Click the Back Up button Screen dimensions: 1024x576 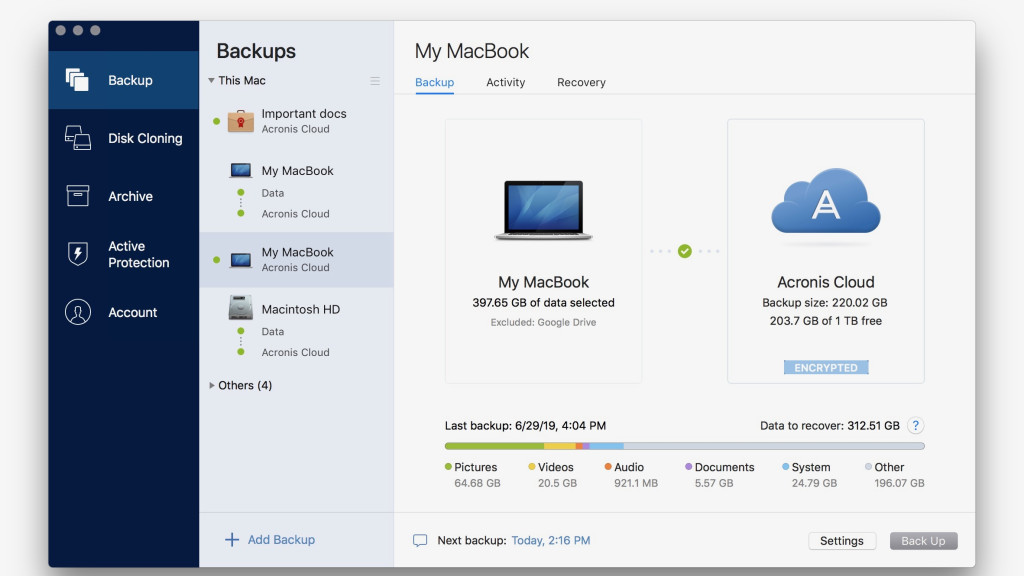click(x=923, y=541)
